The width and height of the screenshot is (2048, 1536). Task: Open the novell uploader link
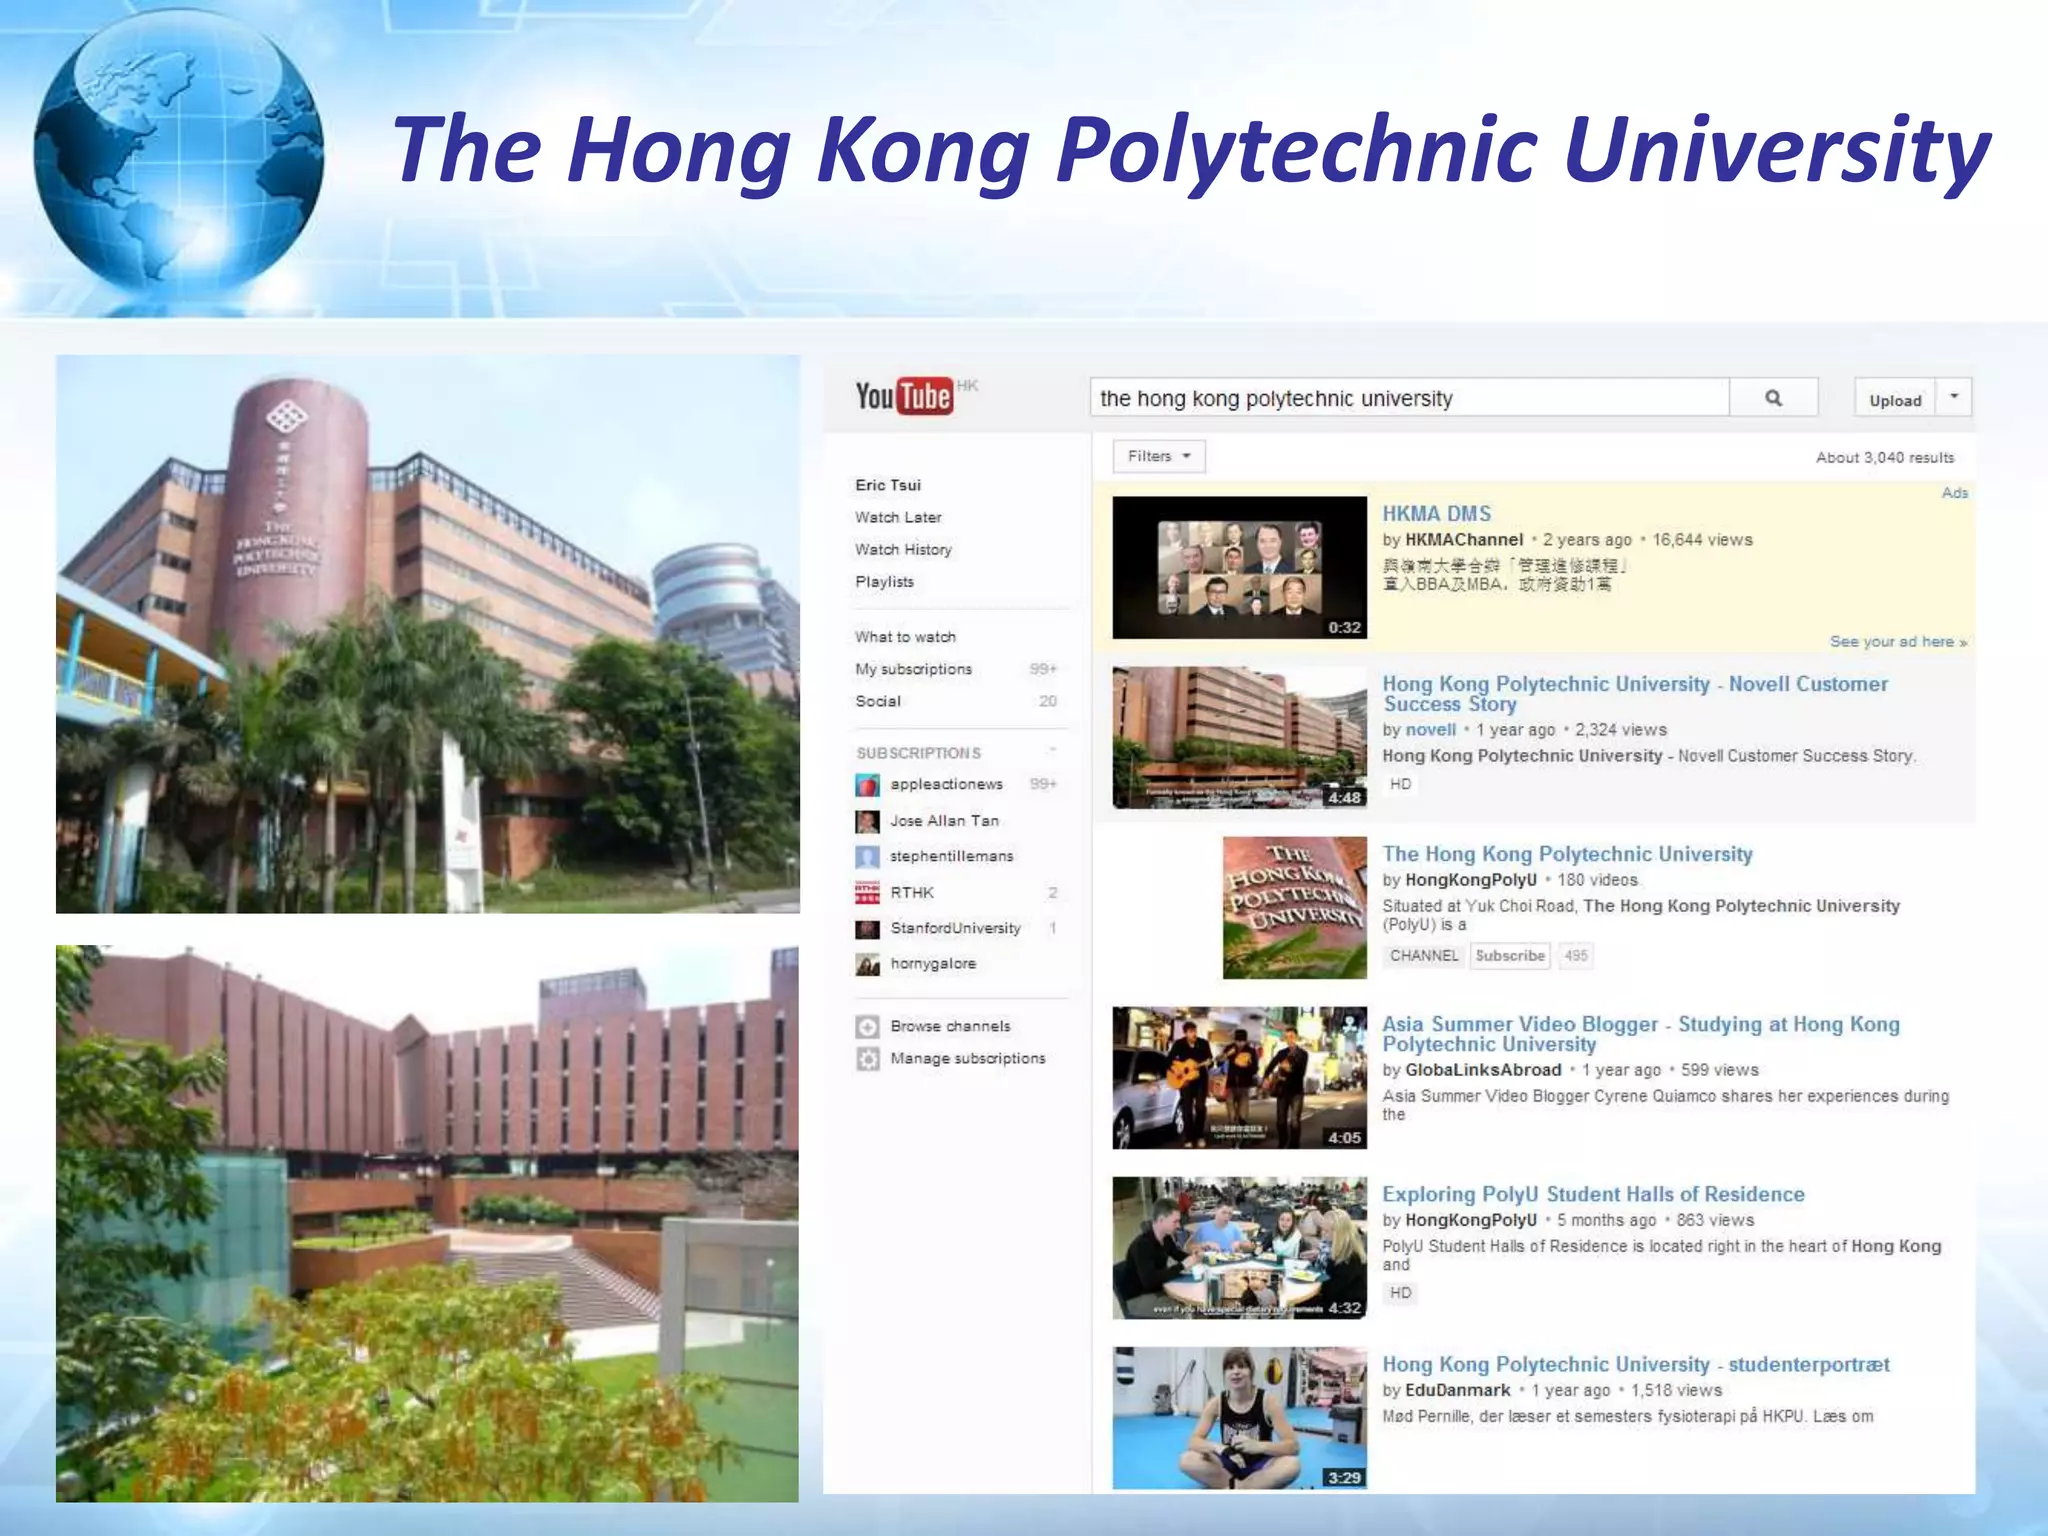[x=1430, y=730]
